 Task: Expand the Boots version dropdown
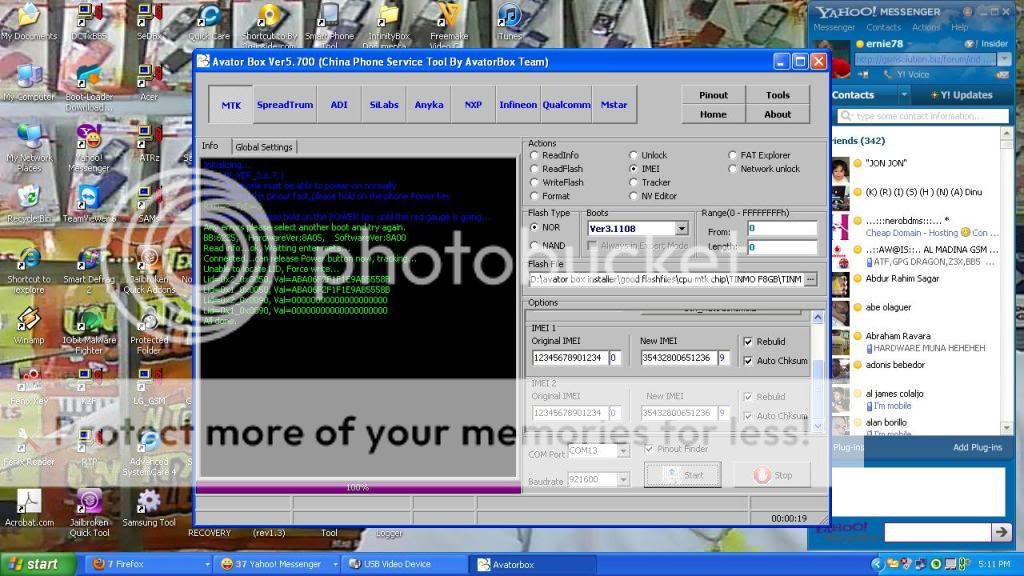[681, 229]
